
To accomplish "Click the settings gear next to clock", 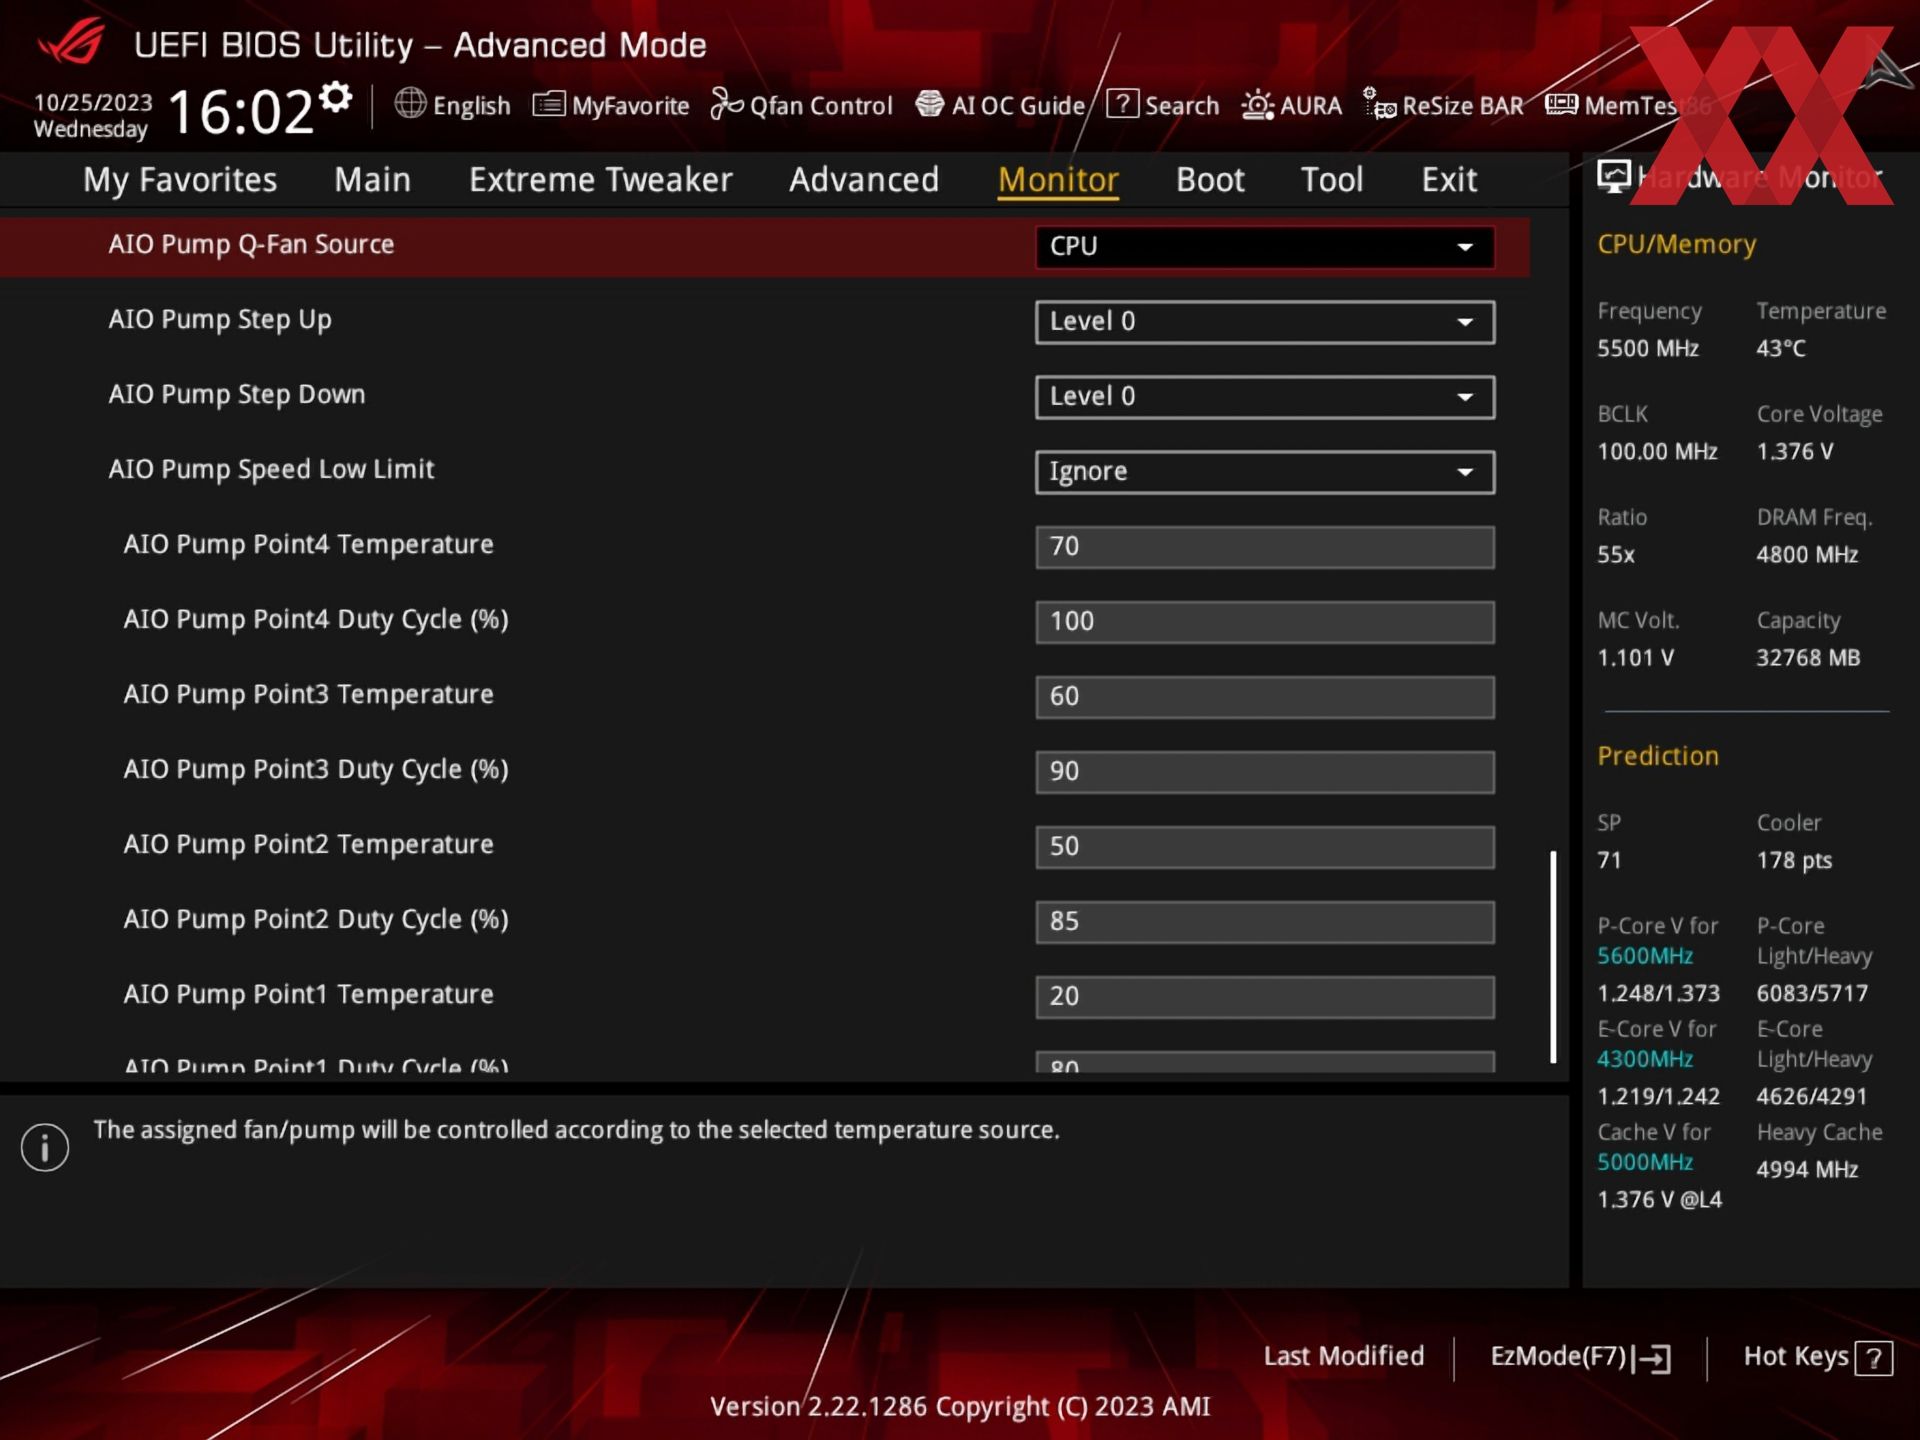I will point(336,97).
